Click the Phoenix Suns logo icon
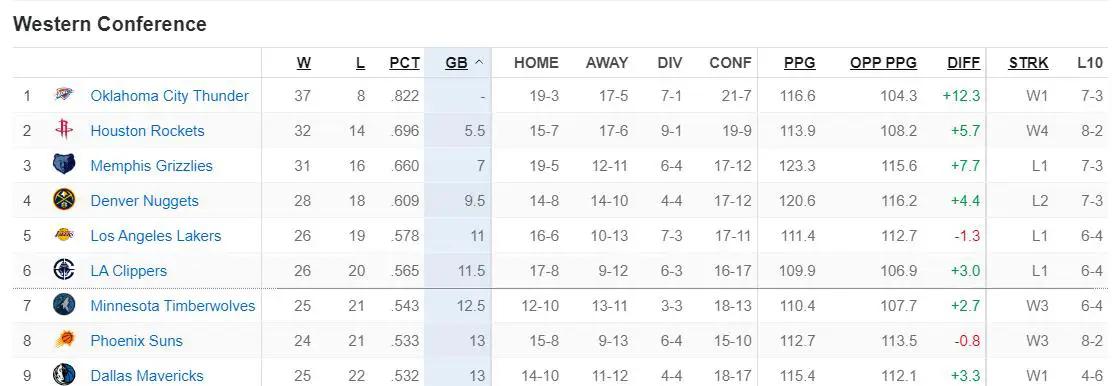 (64, 340)
